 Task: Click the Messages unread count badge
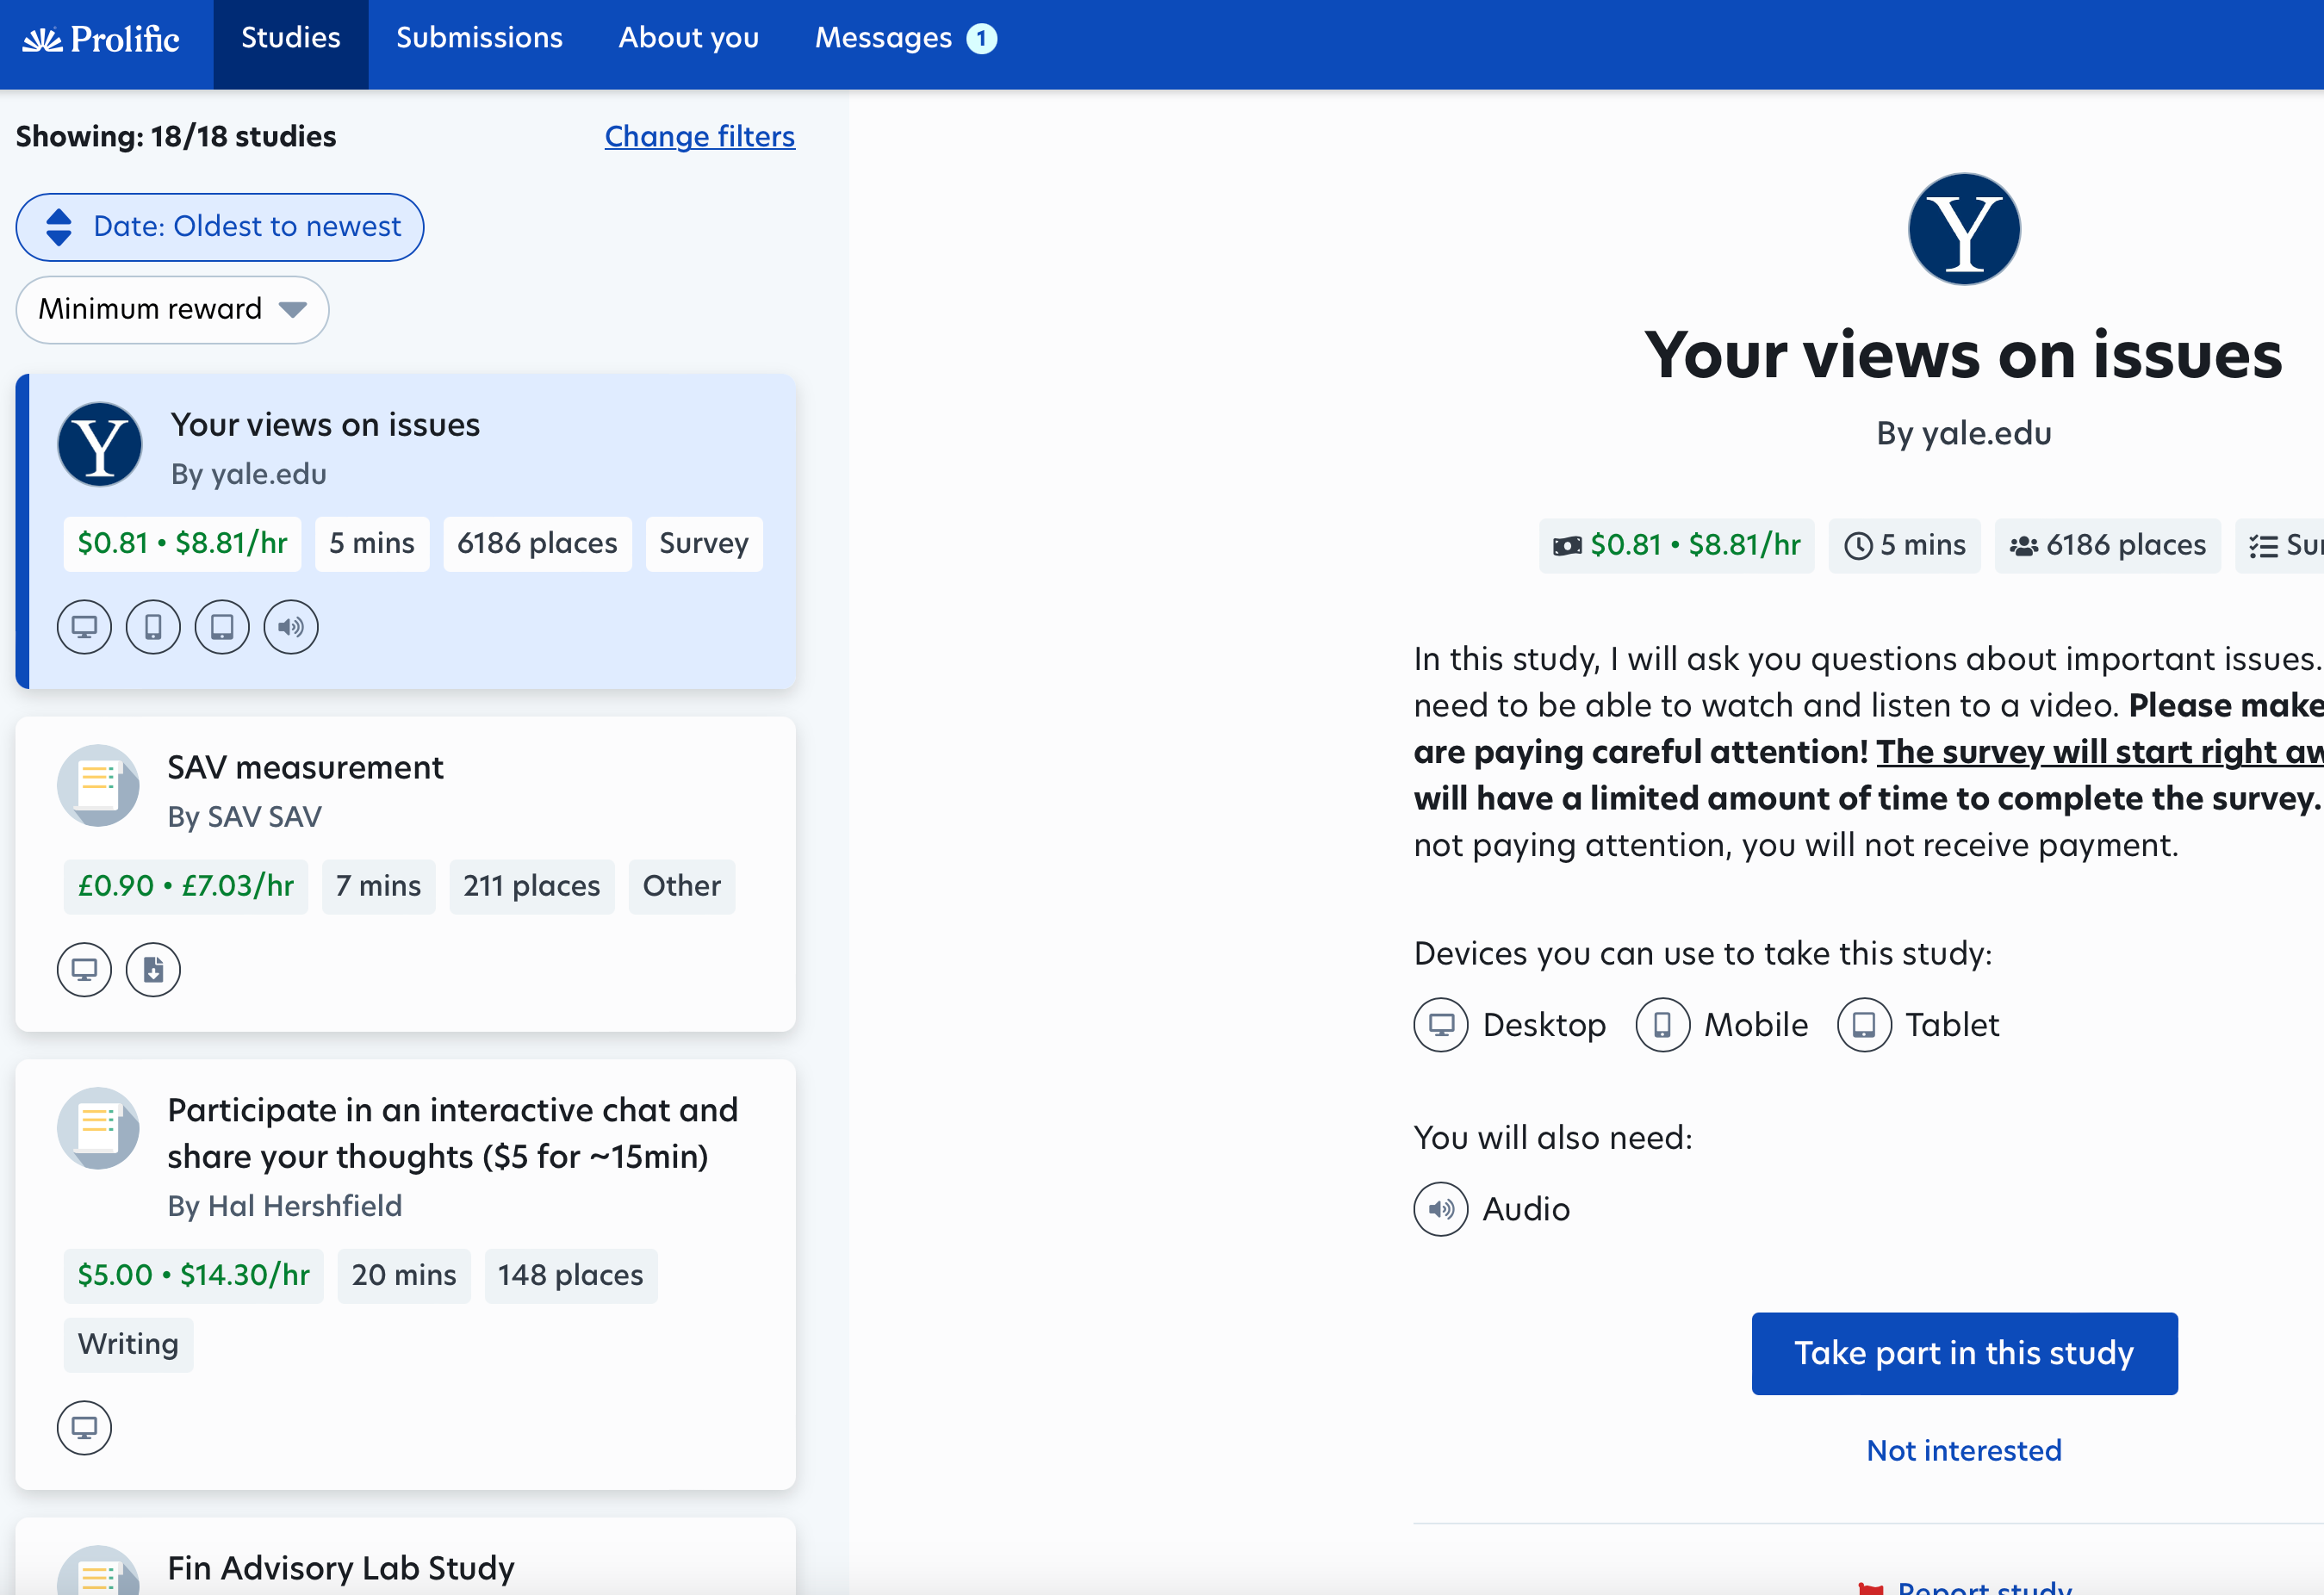click(x=981, y=38)
